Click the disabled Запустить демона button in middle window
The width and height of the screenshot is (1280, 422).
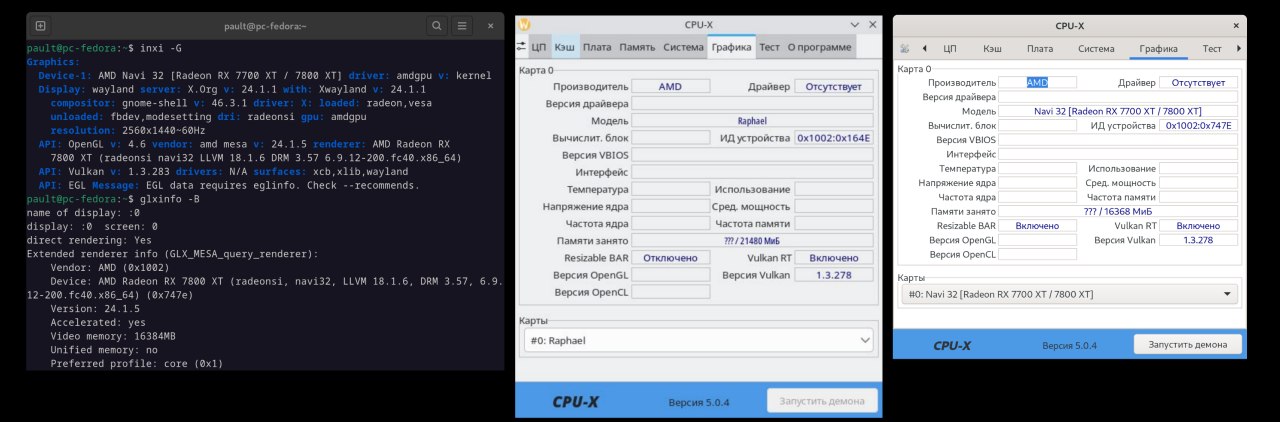[822, 401]
